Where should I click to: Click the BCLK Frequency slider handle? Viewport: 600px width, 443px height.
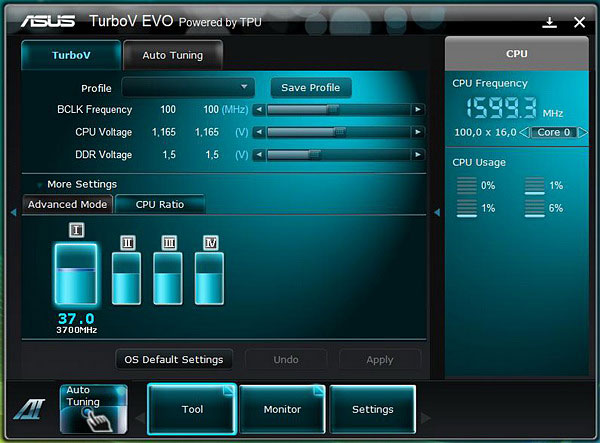pos(333,110)
